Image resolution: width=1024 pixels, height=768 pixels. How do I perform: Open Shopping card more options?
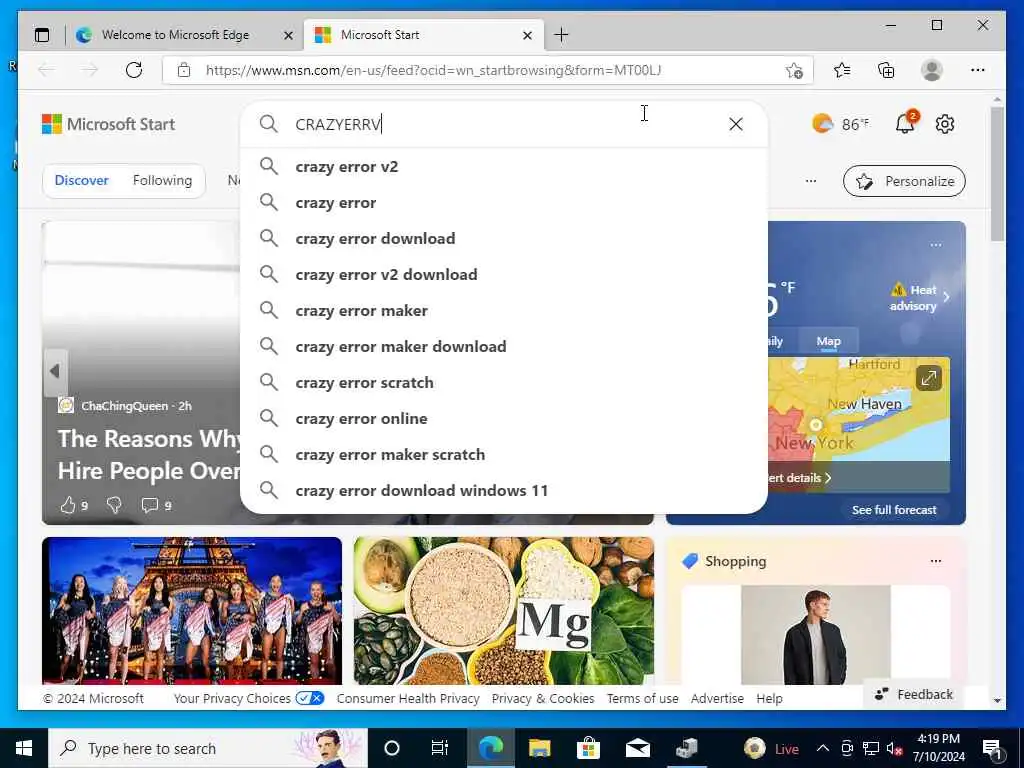pyautogui.click(x=936, y=561)
